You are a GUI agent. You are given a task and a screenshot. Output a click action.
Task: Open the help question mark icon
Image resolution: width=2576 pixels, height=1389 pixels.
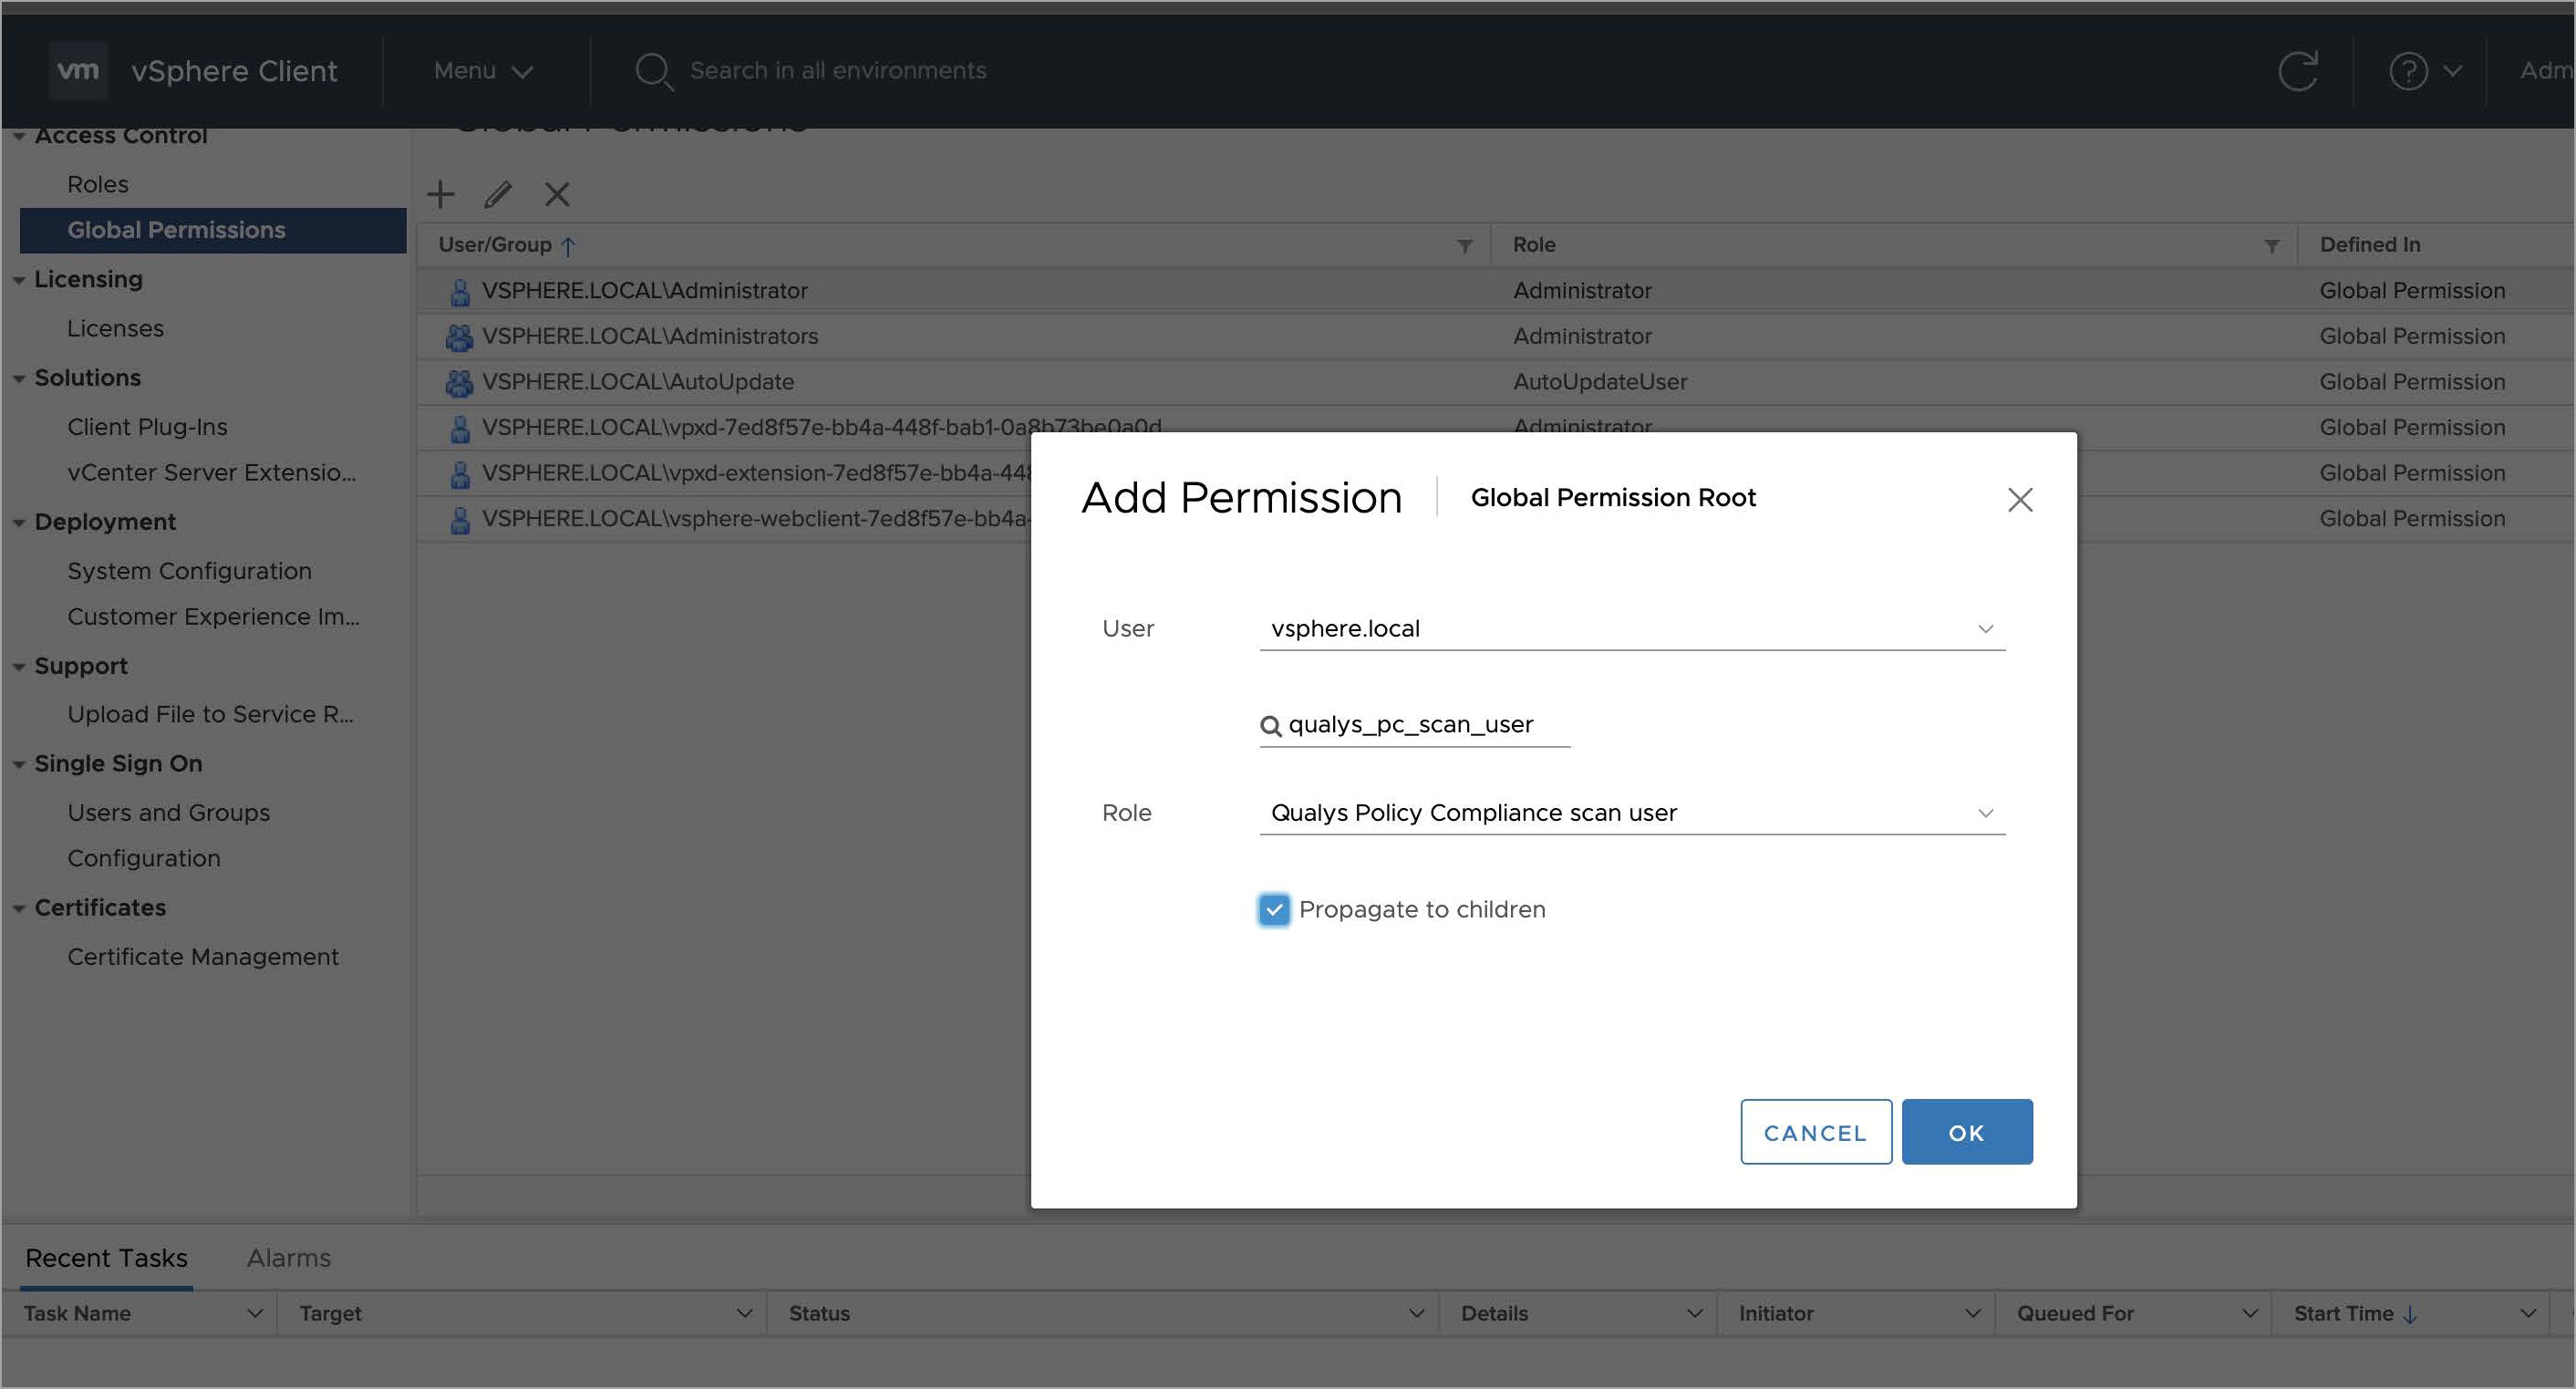pyautogui.click(x=2408, y=71)
